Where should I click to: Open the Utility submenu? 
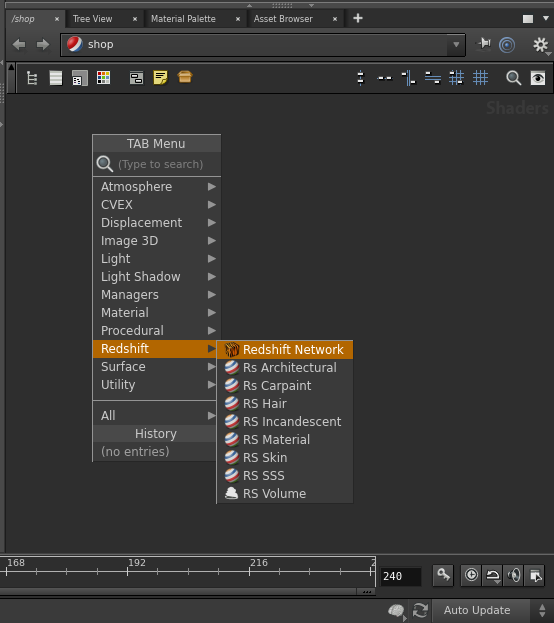click(x=155, y=385)
